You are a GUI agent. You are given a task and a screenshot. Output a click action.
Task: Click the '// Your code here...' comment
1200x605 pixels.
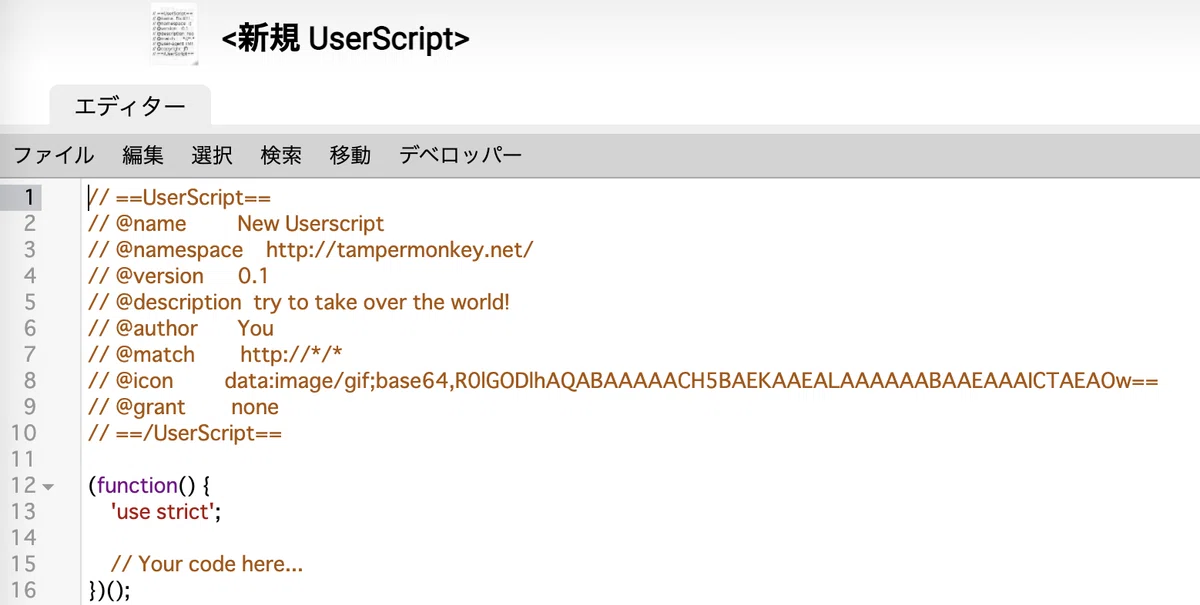[207, 563]
